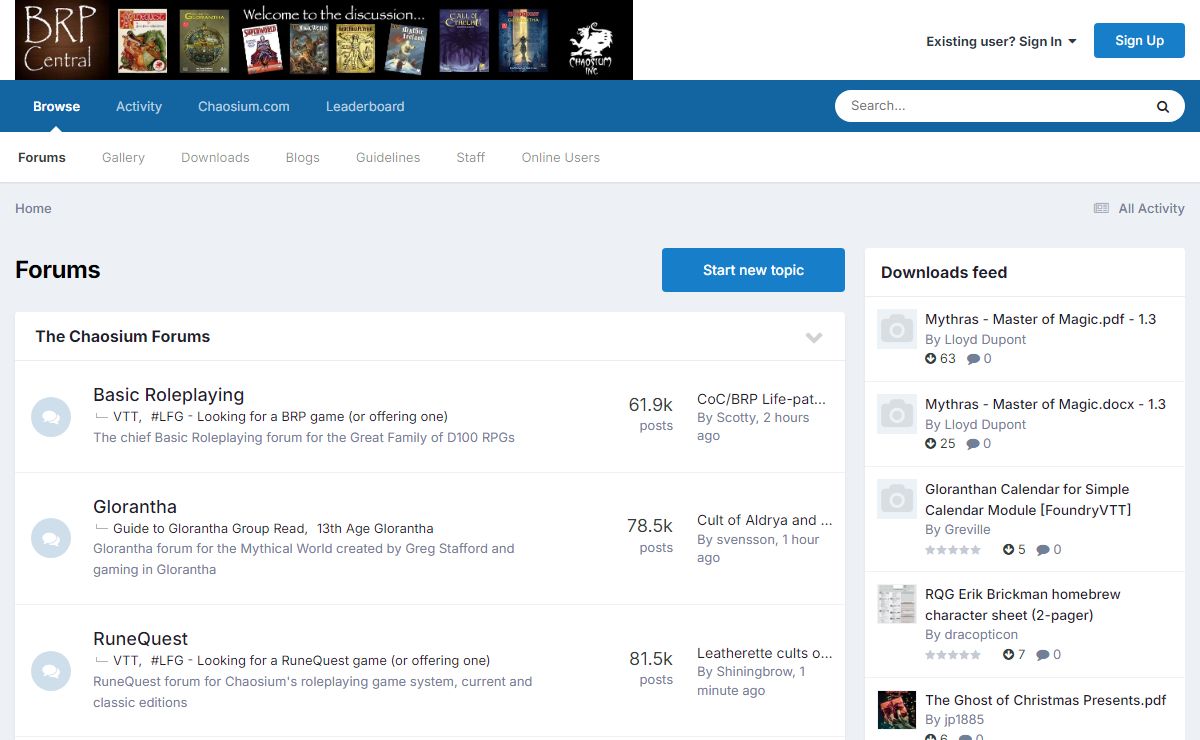Click the Glorantha forum bubble icon
Image resolution: width=1200 pixels, height=740 pixels.
point(51,538)
